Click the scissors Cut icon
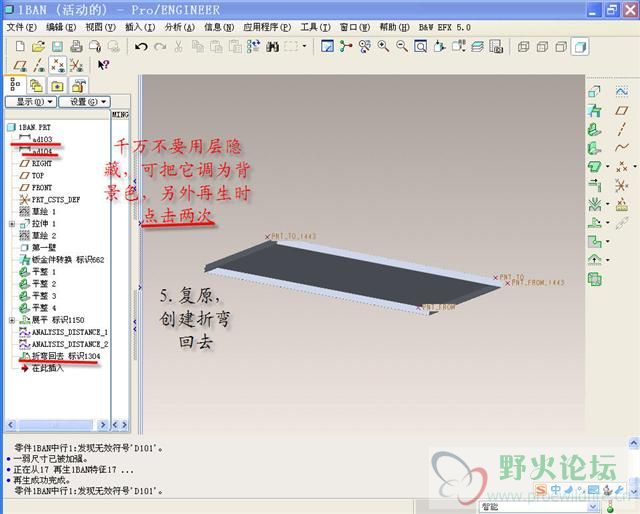Image resolution: width=640 pixels, height=514 pixels. point(178,47)
